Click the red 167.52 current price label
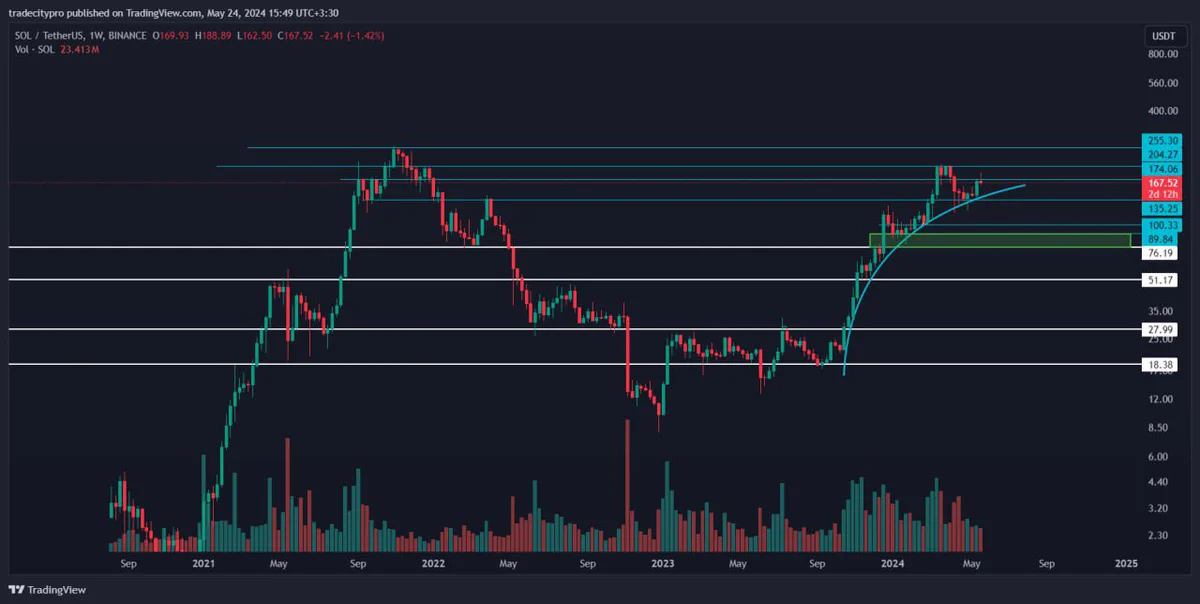This screenshot has width=1200, height=604. click(x=1161, y=184)
